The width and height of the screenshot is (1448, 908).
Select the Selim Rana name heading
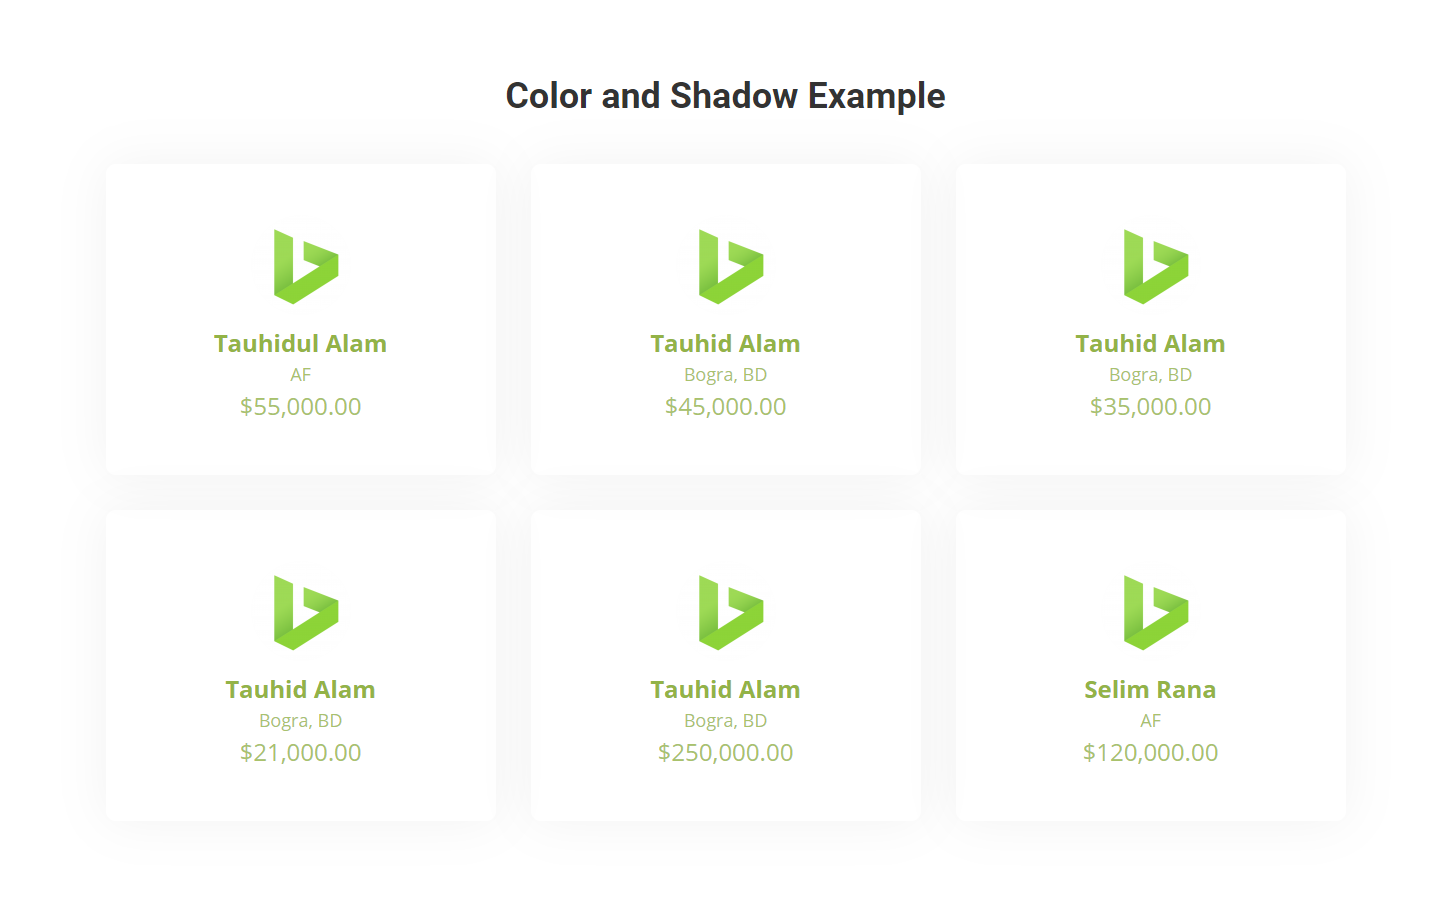tap(1150, 690)
